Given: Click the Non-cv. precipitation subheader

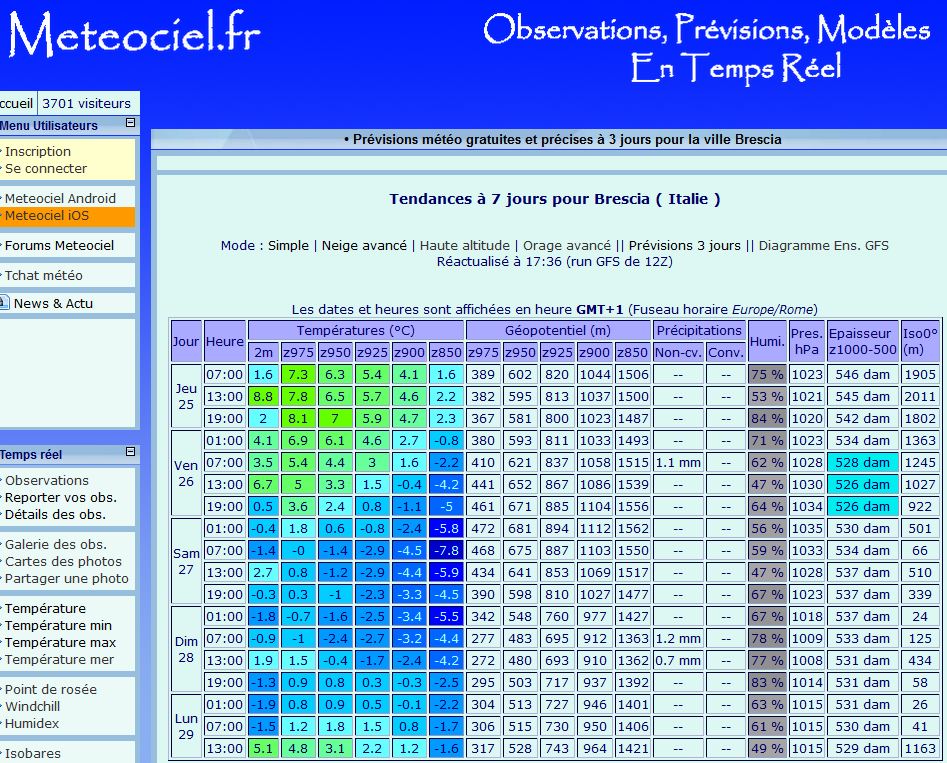Looking at the screenshot, I should point(678,352).
